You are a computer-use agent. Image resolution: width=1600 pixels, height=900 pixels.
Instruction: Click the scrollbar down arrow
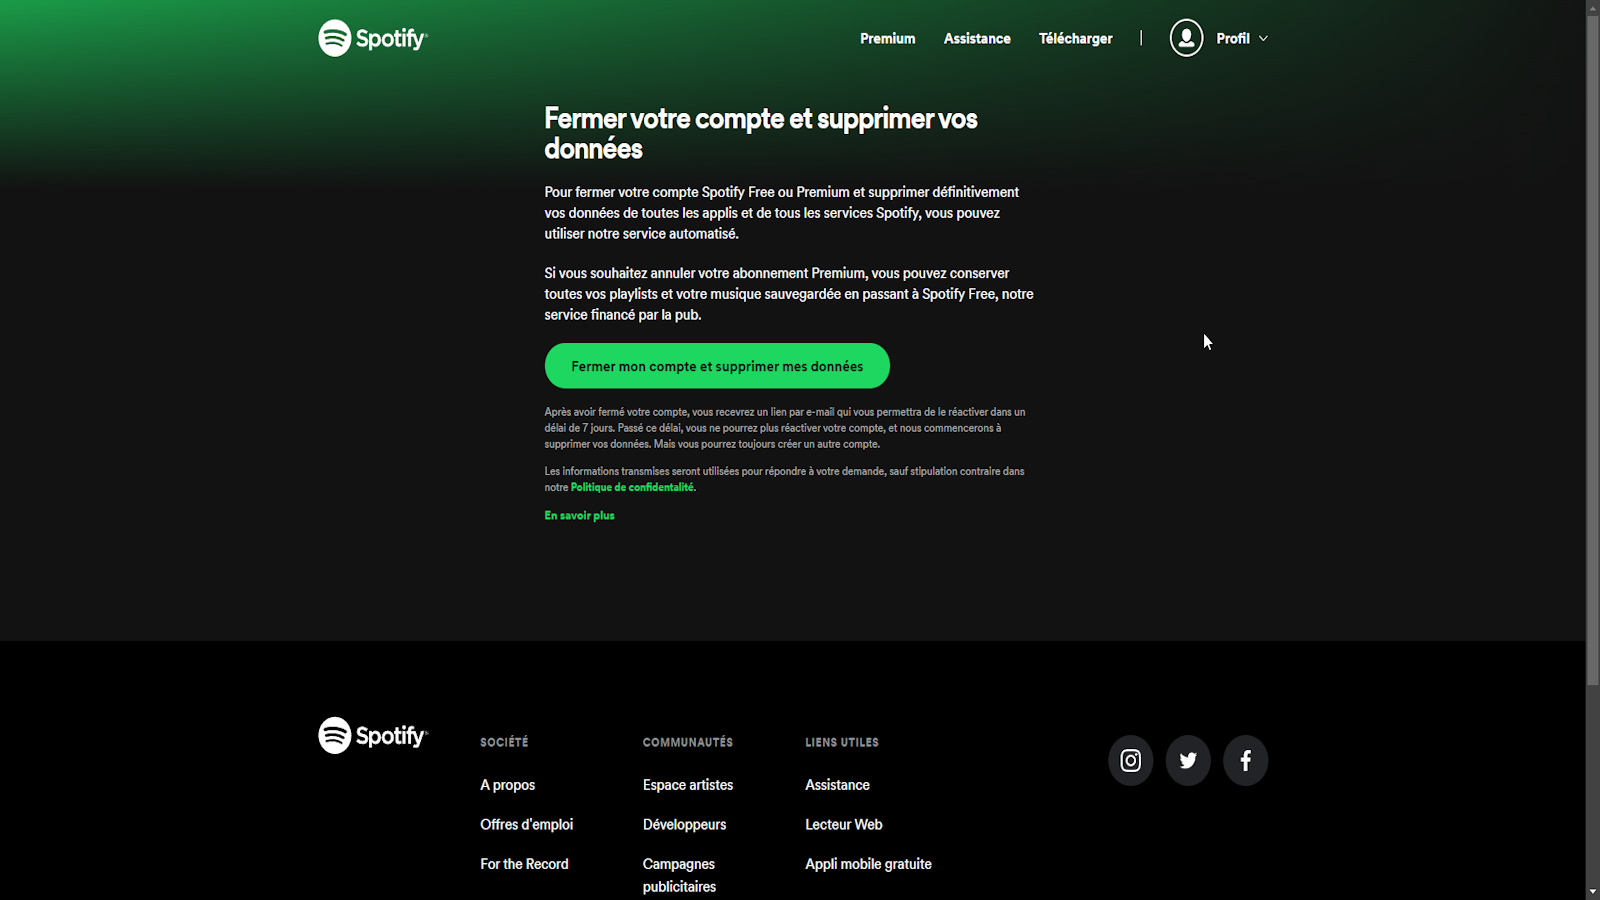[1592, 891]
